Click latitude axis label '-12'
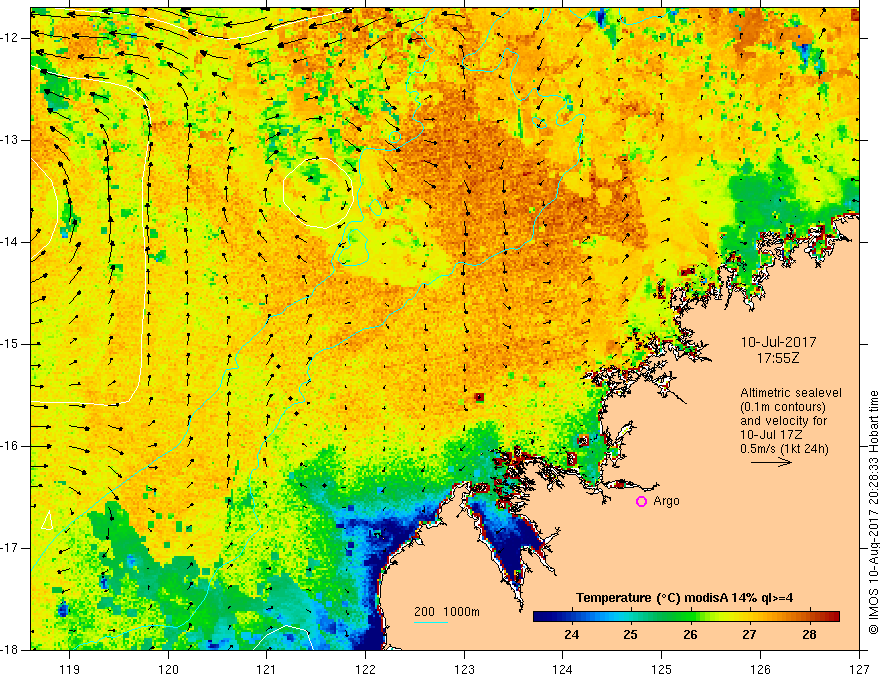Screen dimensions: 880x680 click(11, 38)
